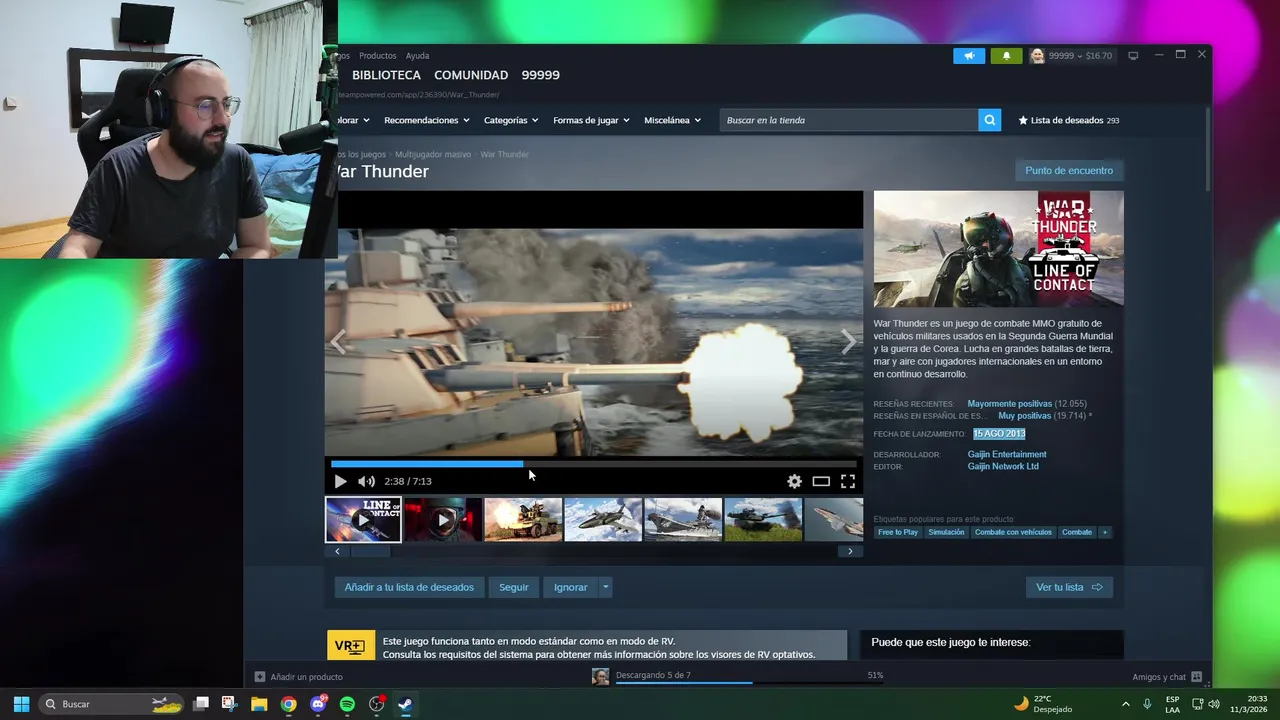Select Free to Play tag

pyautogui.click(x=898, y=532)
